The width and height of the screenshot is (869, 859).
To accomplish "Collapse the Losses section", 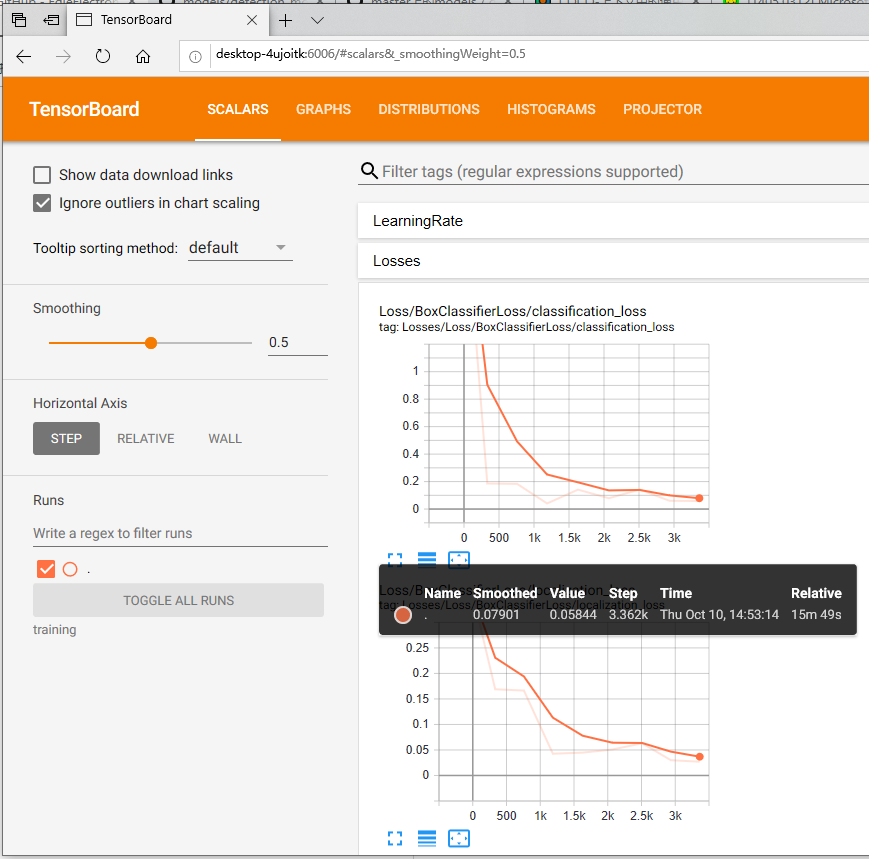I will tap(613, 261).
